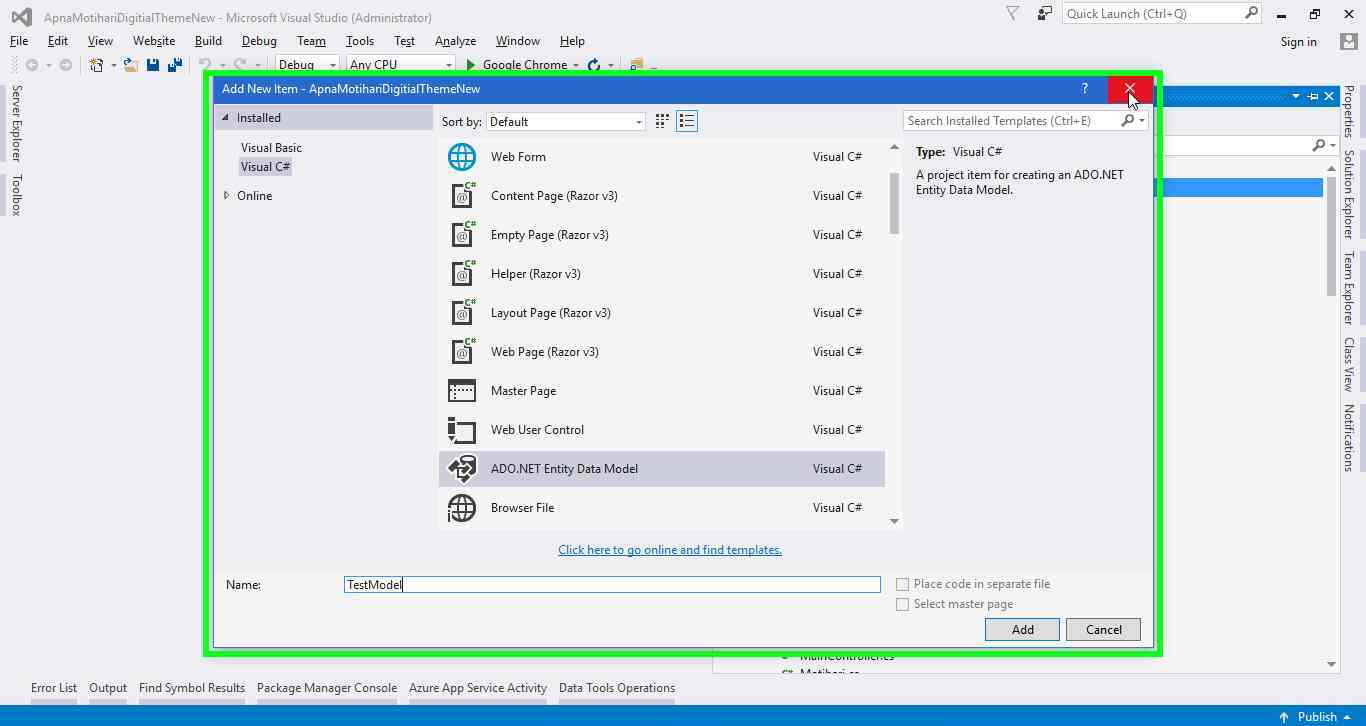Image resolution: width=1366 pixels, height=726 pixels.
Task: Open the Analyze menu
Action: [455, 41]
